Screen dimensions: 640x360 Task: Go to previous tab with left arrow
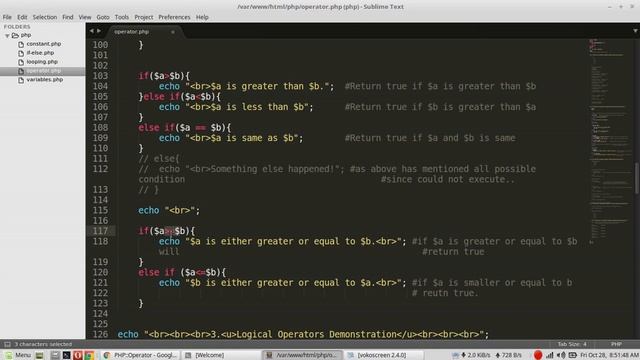91,31
